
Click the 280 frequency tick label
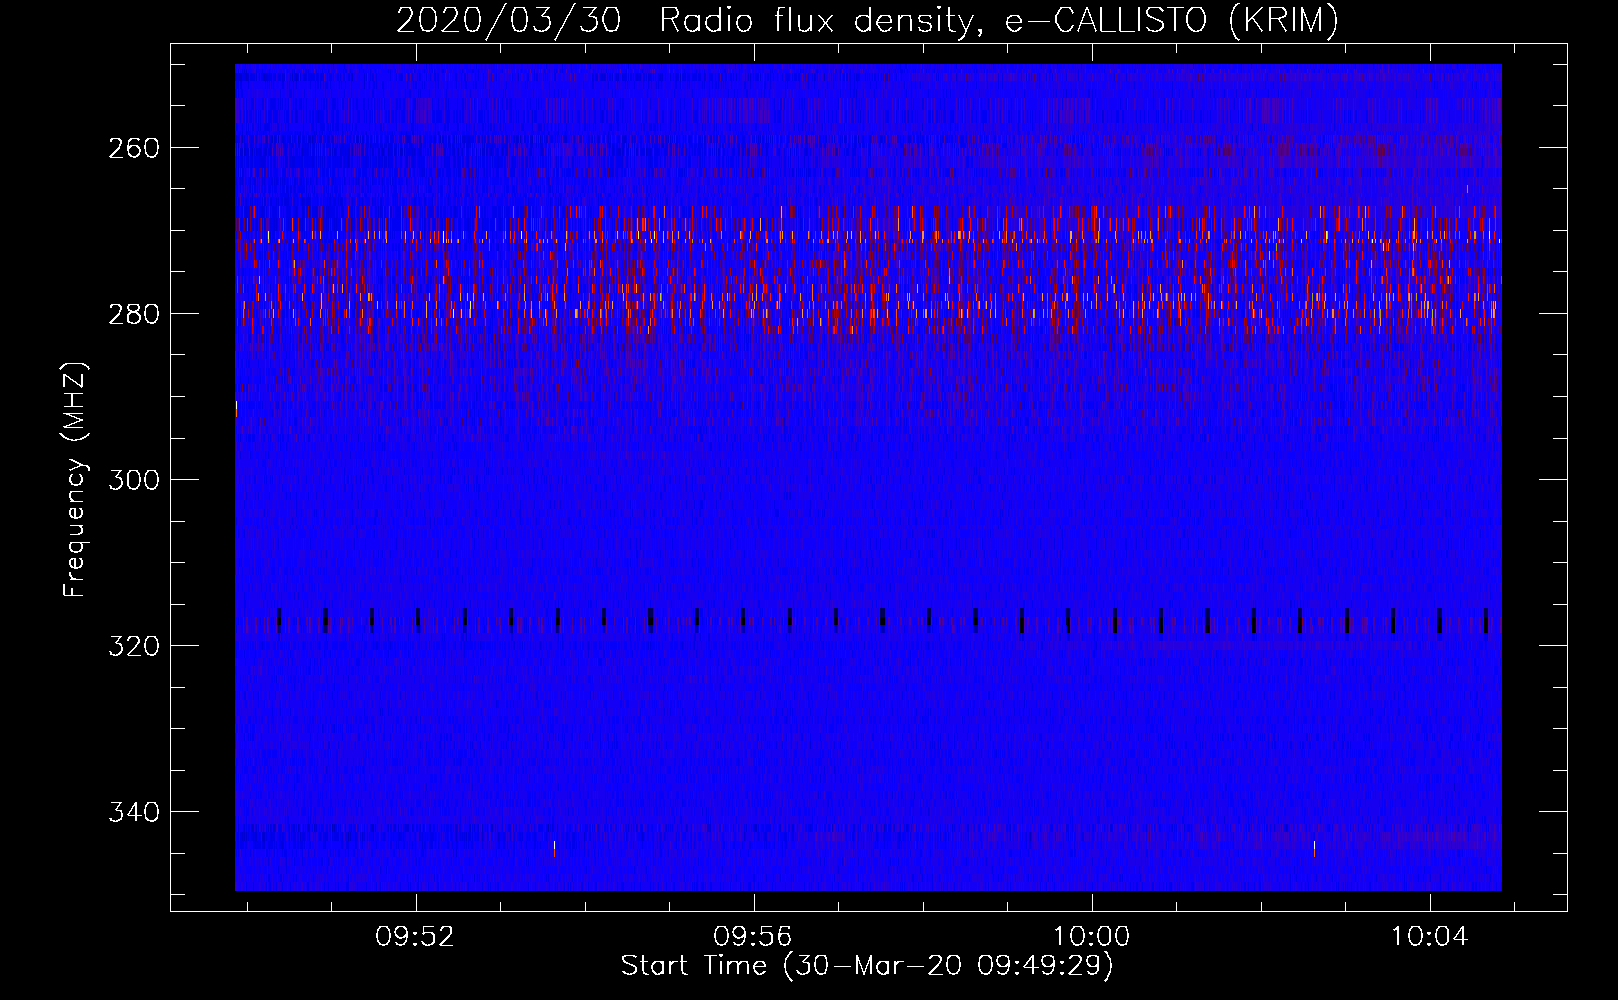[133, 314]
